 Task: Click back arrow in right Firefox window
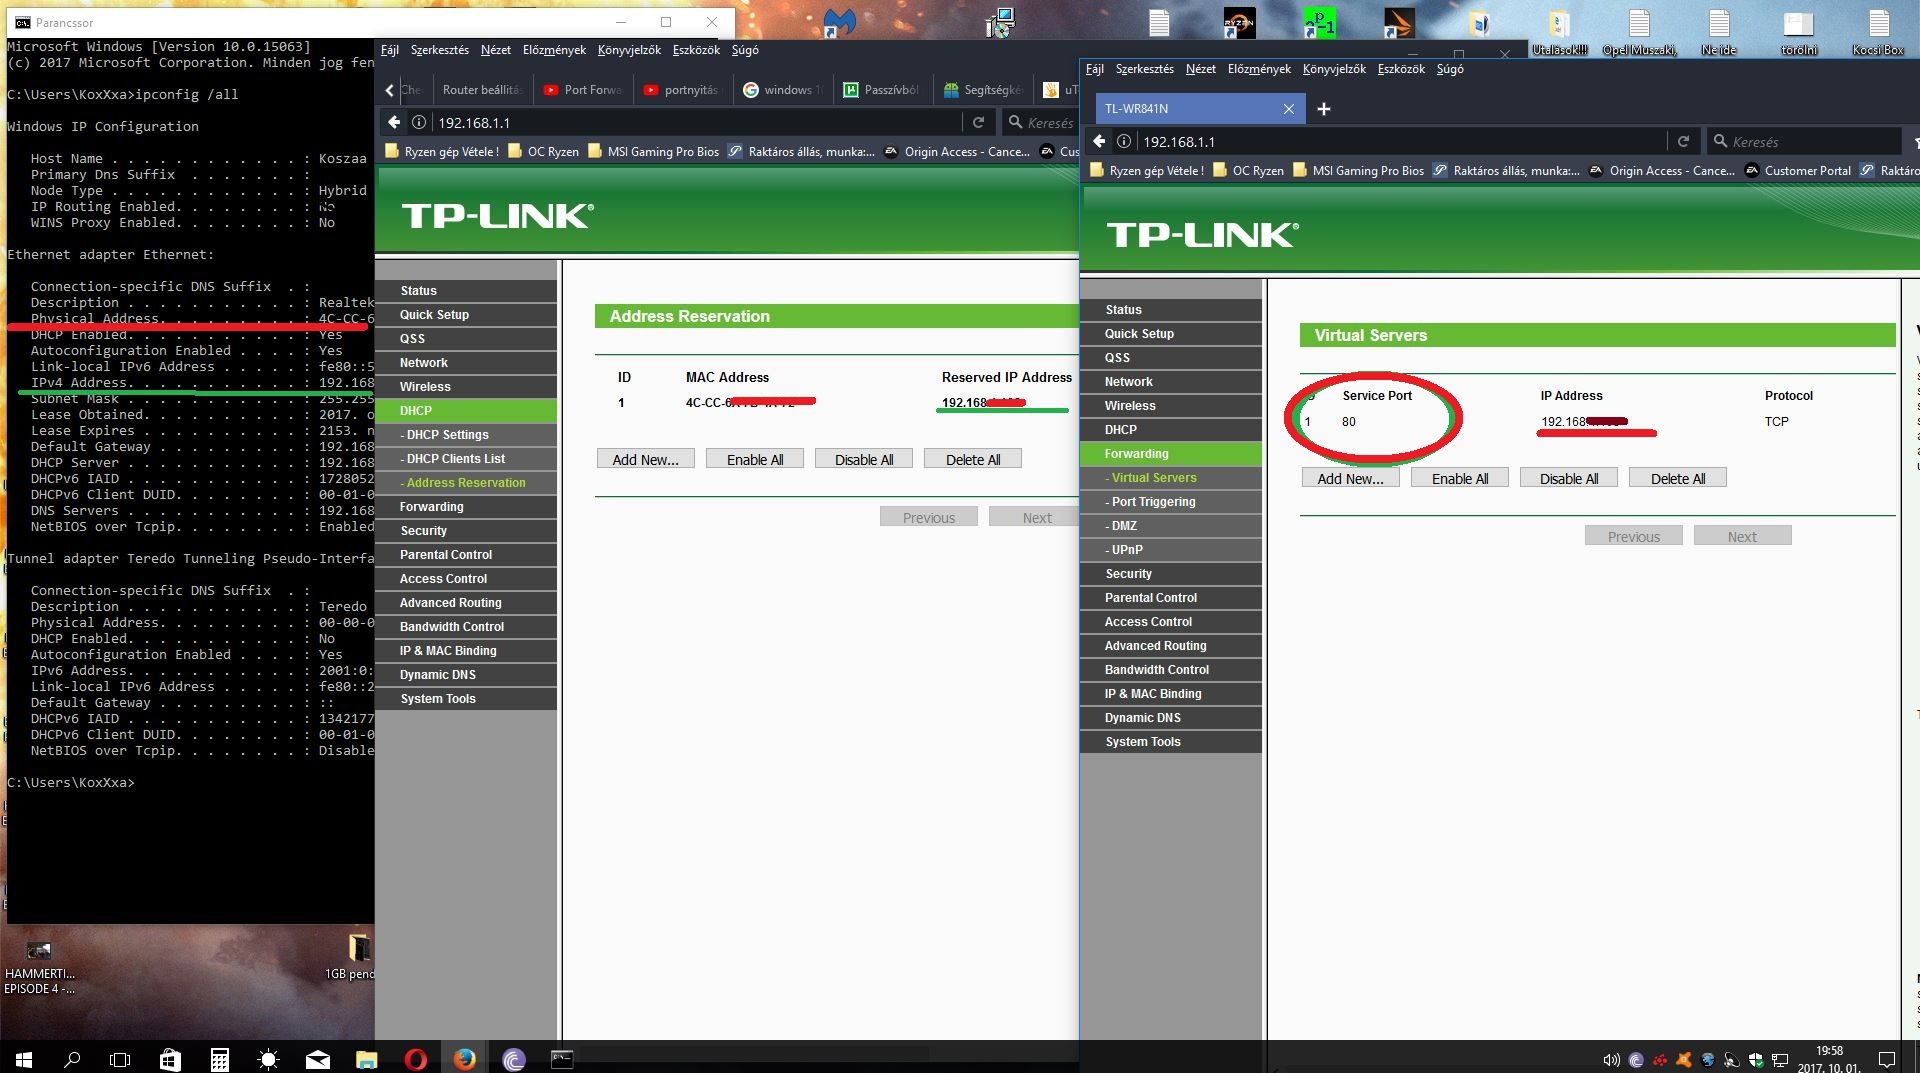tap(1099, 142)
